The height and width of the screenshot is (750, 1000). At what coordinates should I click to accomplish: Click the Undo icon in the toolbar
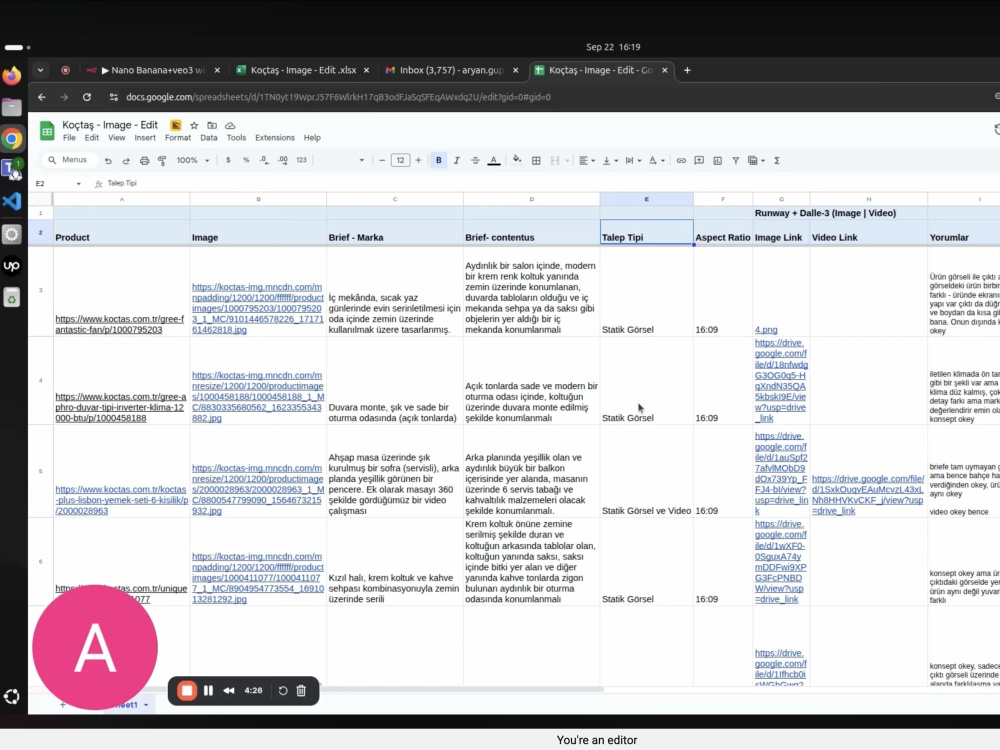point(108,161)
